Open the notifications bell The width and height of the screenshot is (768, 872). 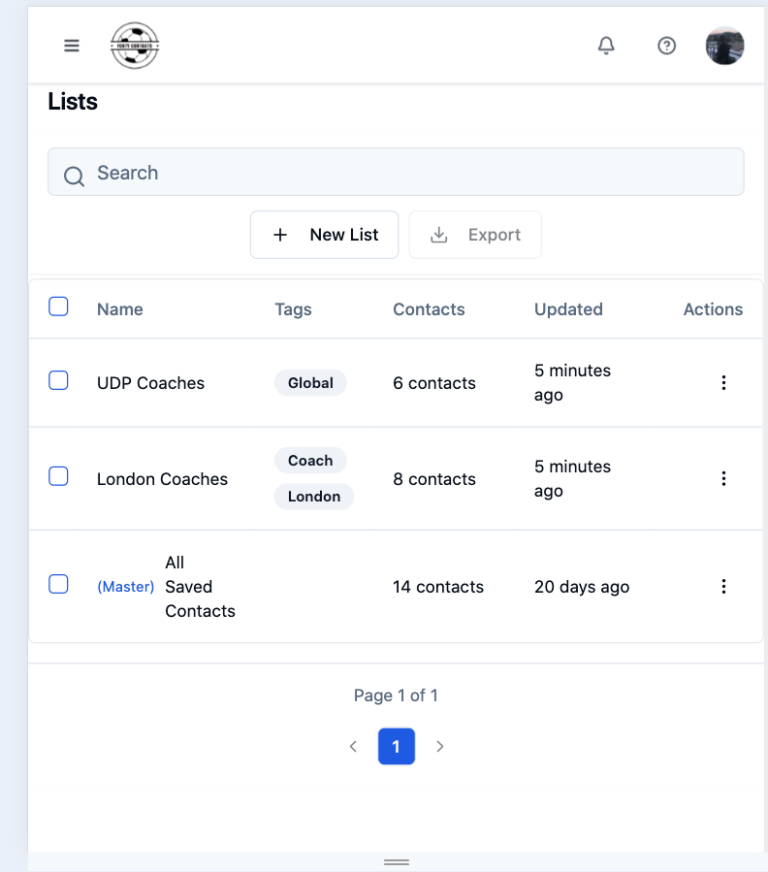coord(605,46)
